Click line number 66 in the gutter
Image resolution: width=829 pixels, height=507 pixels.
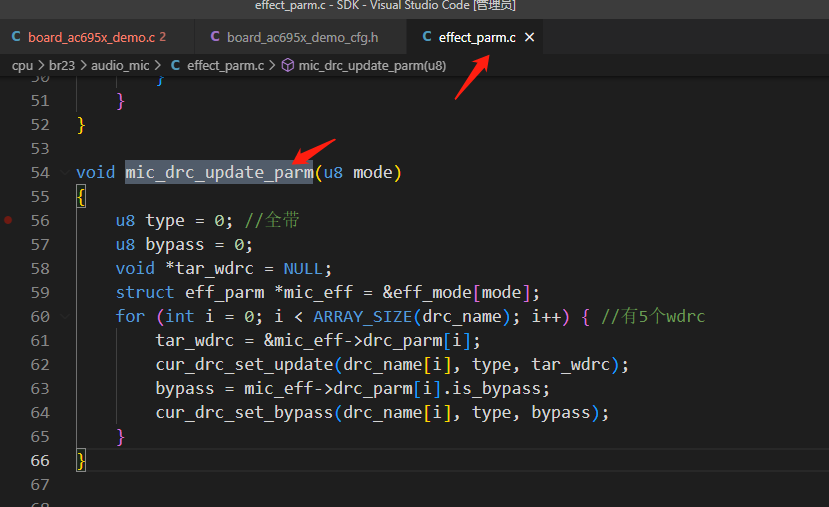40,460
